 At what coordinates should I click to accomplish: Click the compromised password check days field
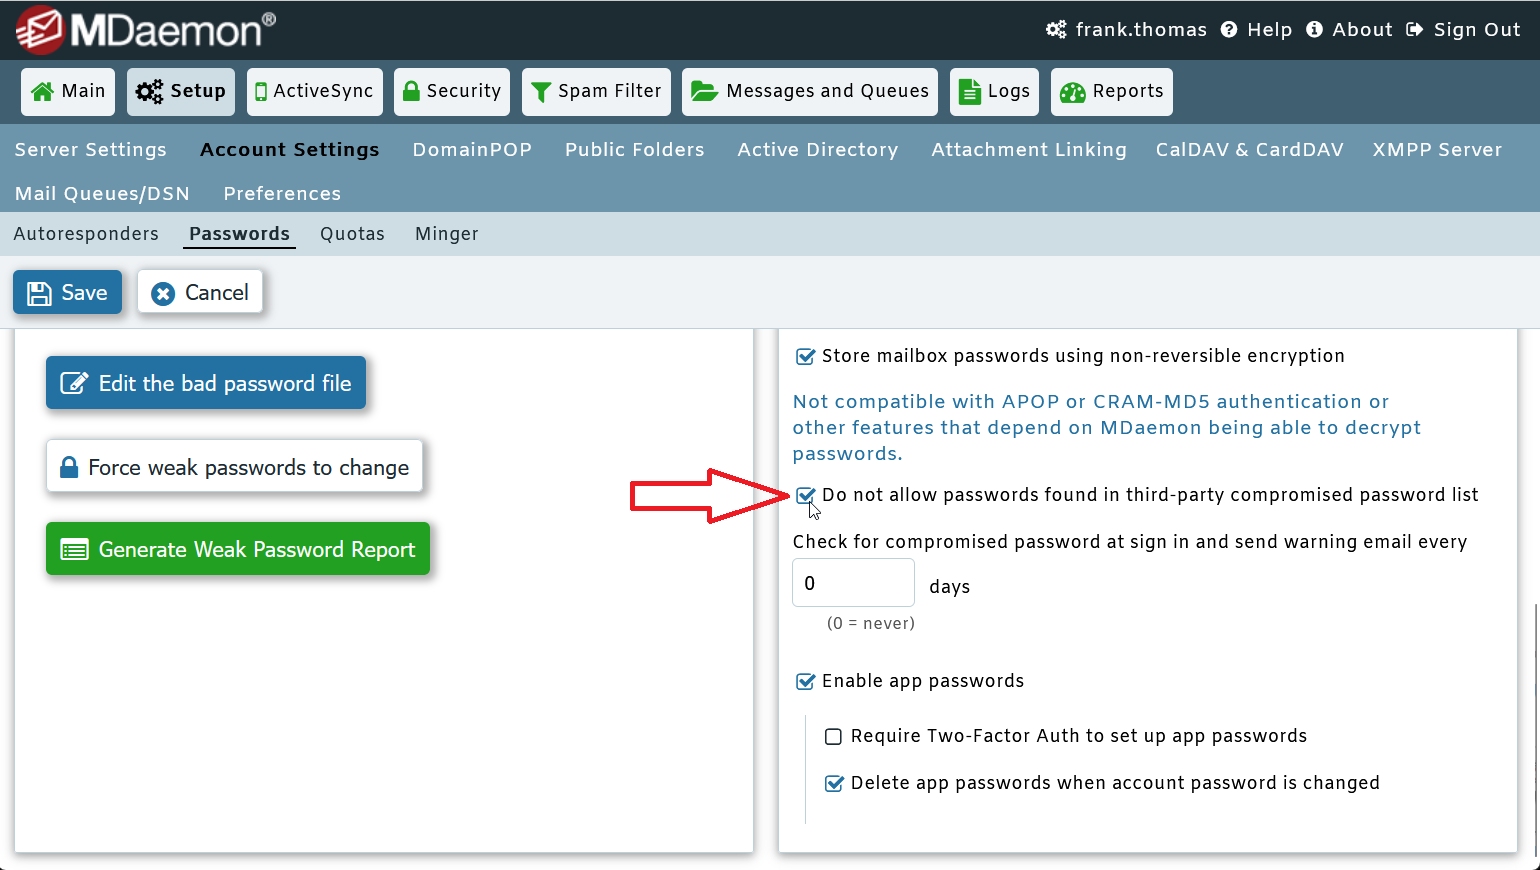pyautogui.click(x=852, y=582)
